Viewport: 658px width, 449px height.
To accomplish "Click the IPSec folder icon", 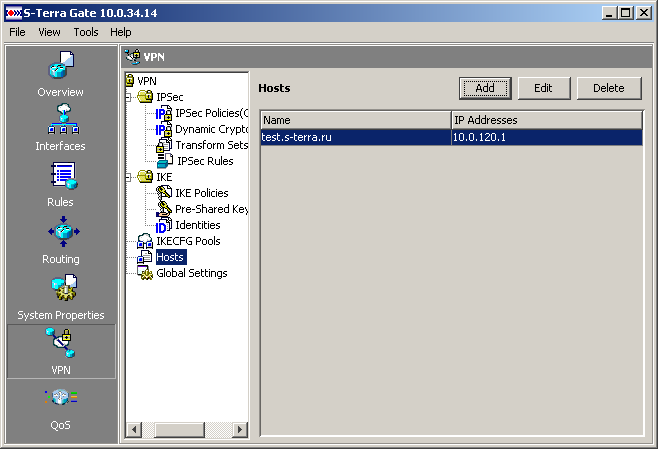I will 145,97.
